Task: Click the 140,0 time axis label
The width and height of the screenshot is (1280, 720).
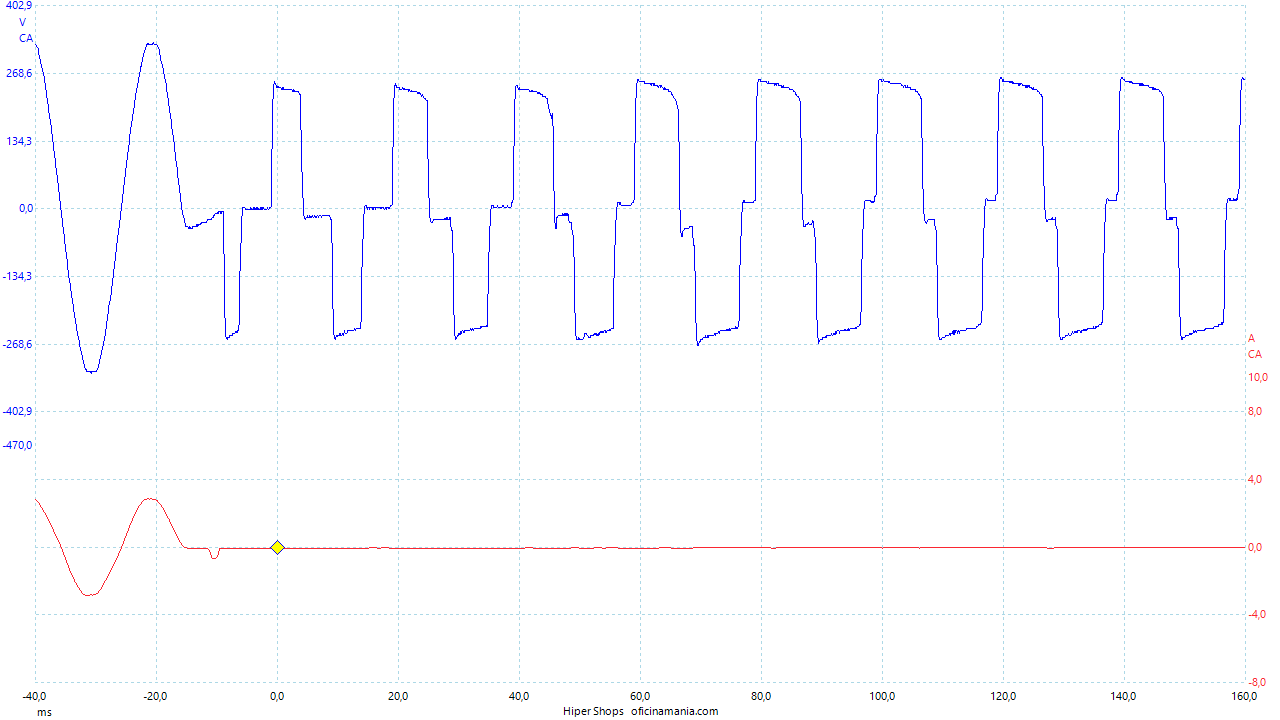Action: pyautogui.click(x=1124, y=696)
